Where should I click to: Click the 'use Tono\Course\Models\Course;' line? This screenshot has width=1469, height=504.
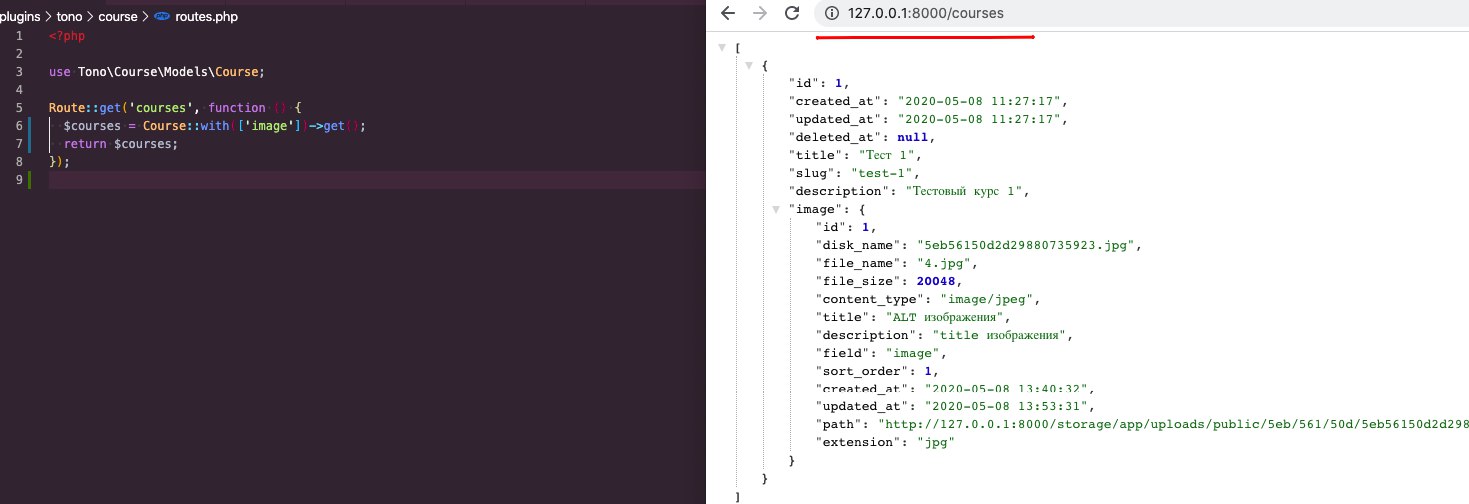[156, 72]
